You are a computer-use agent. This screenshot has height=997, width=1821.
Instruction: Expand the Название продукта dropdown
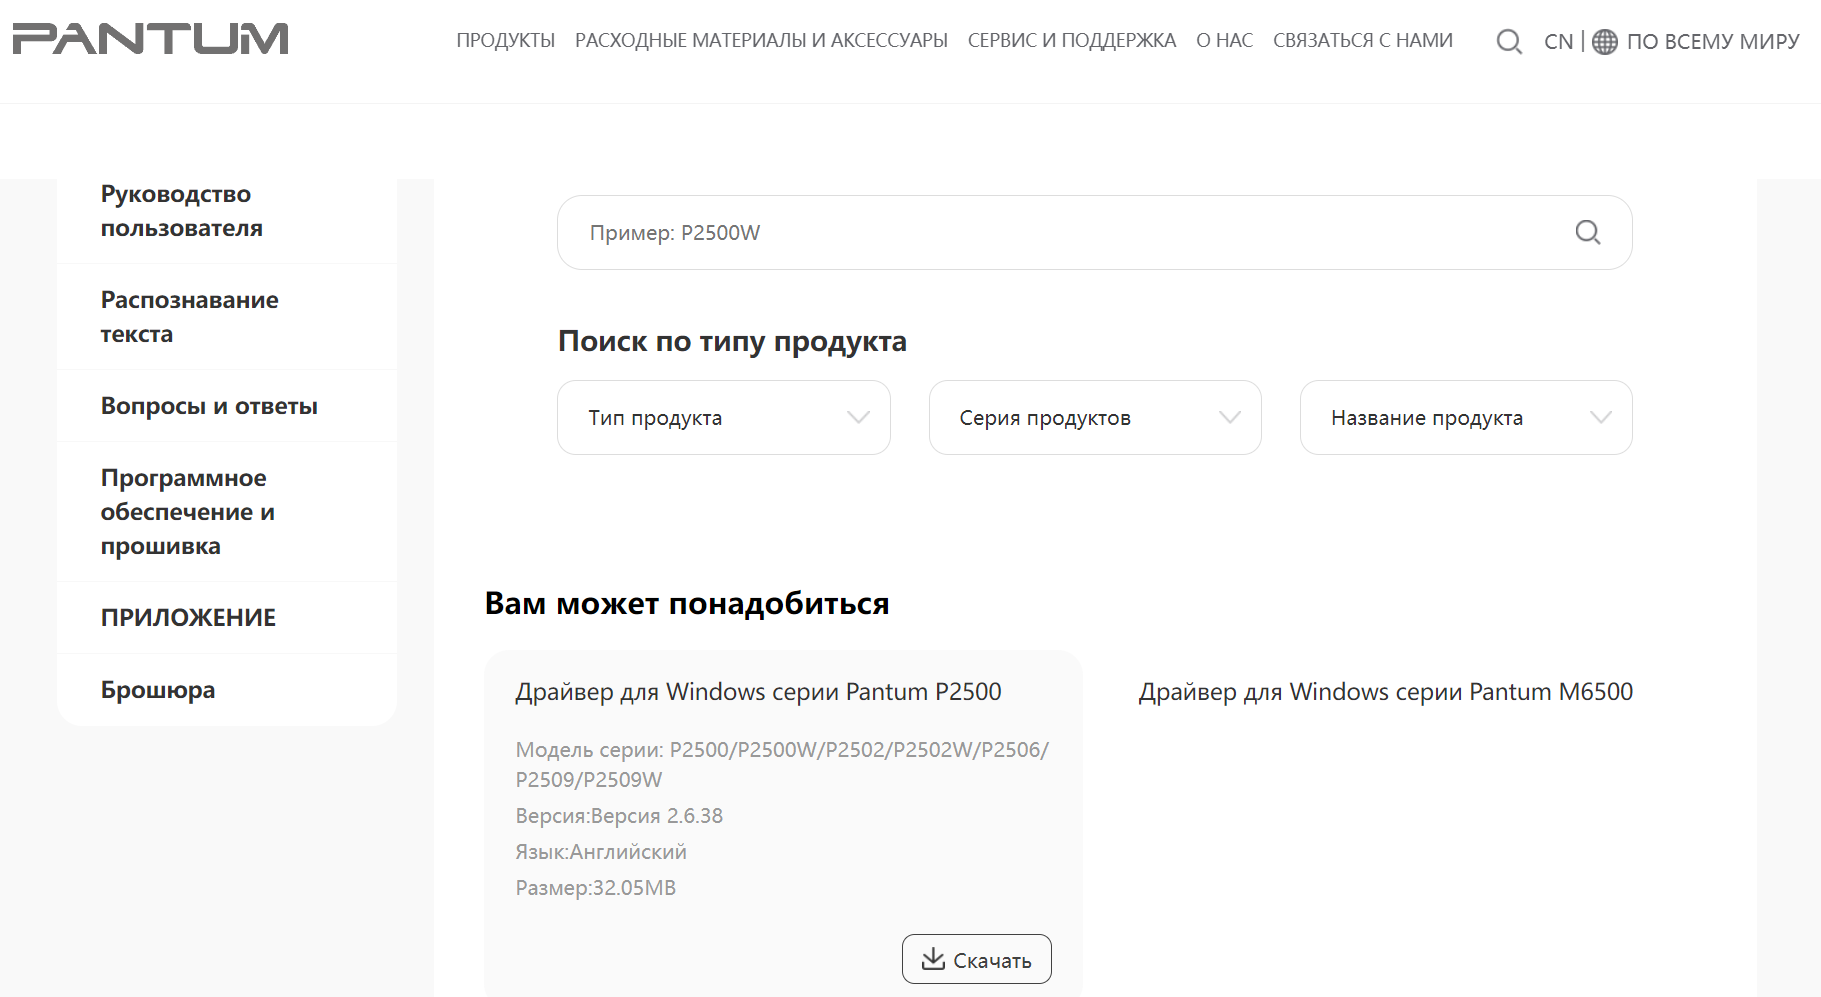point(1466,417)
